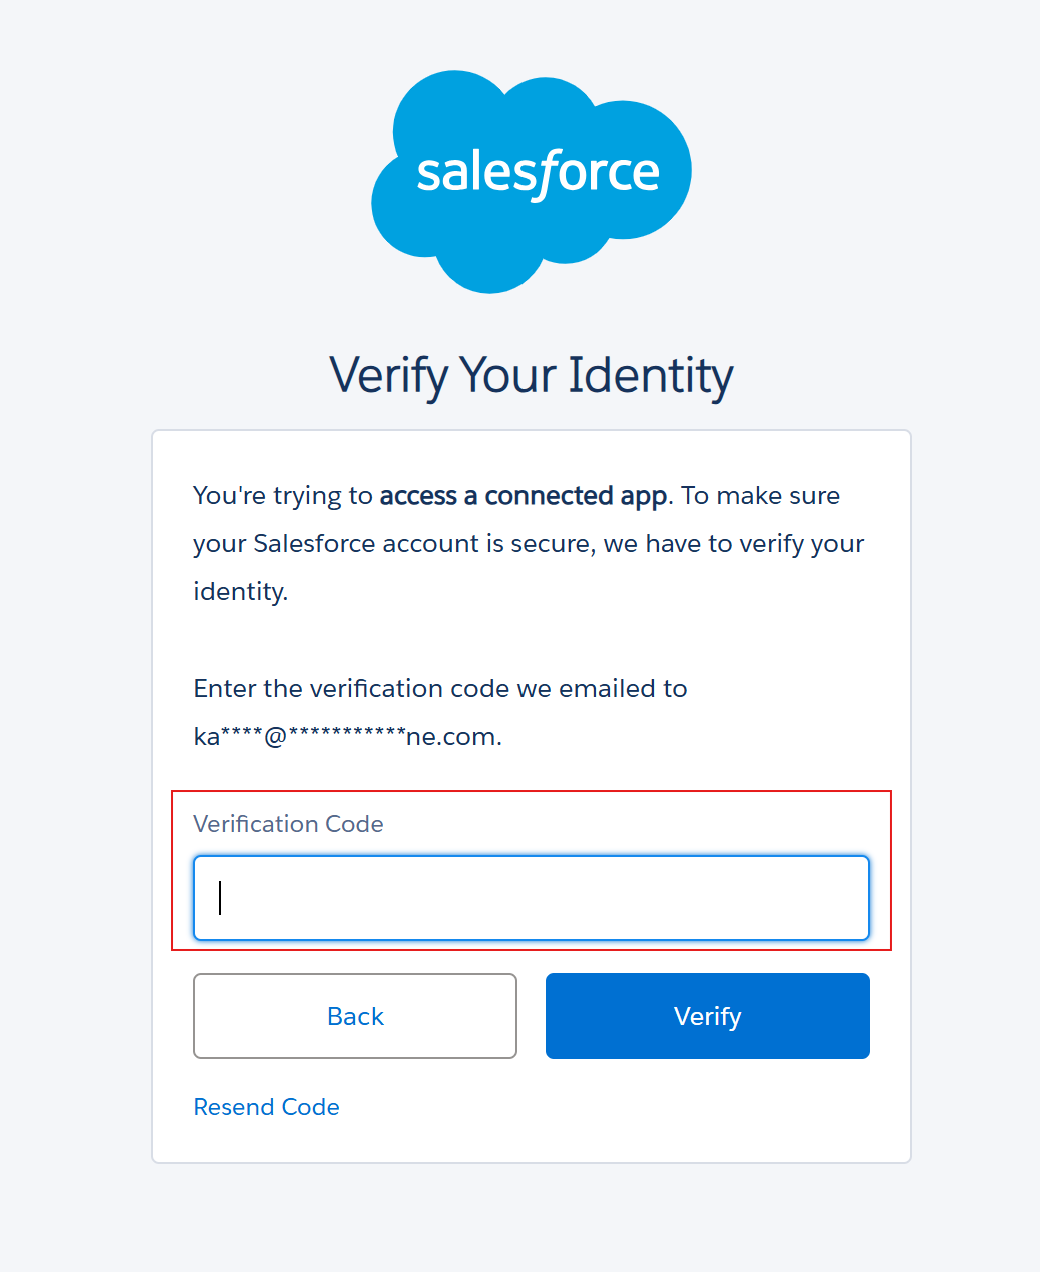The height and width of the screenshot is (1272, 1040).
Task: Click the Verify Your Identity heading
Action: point(531,375)
